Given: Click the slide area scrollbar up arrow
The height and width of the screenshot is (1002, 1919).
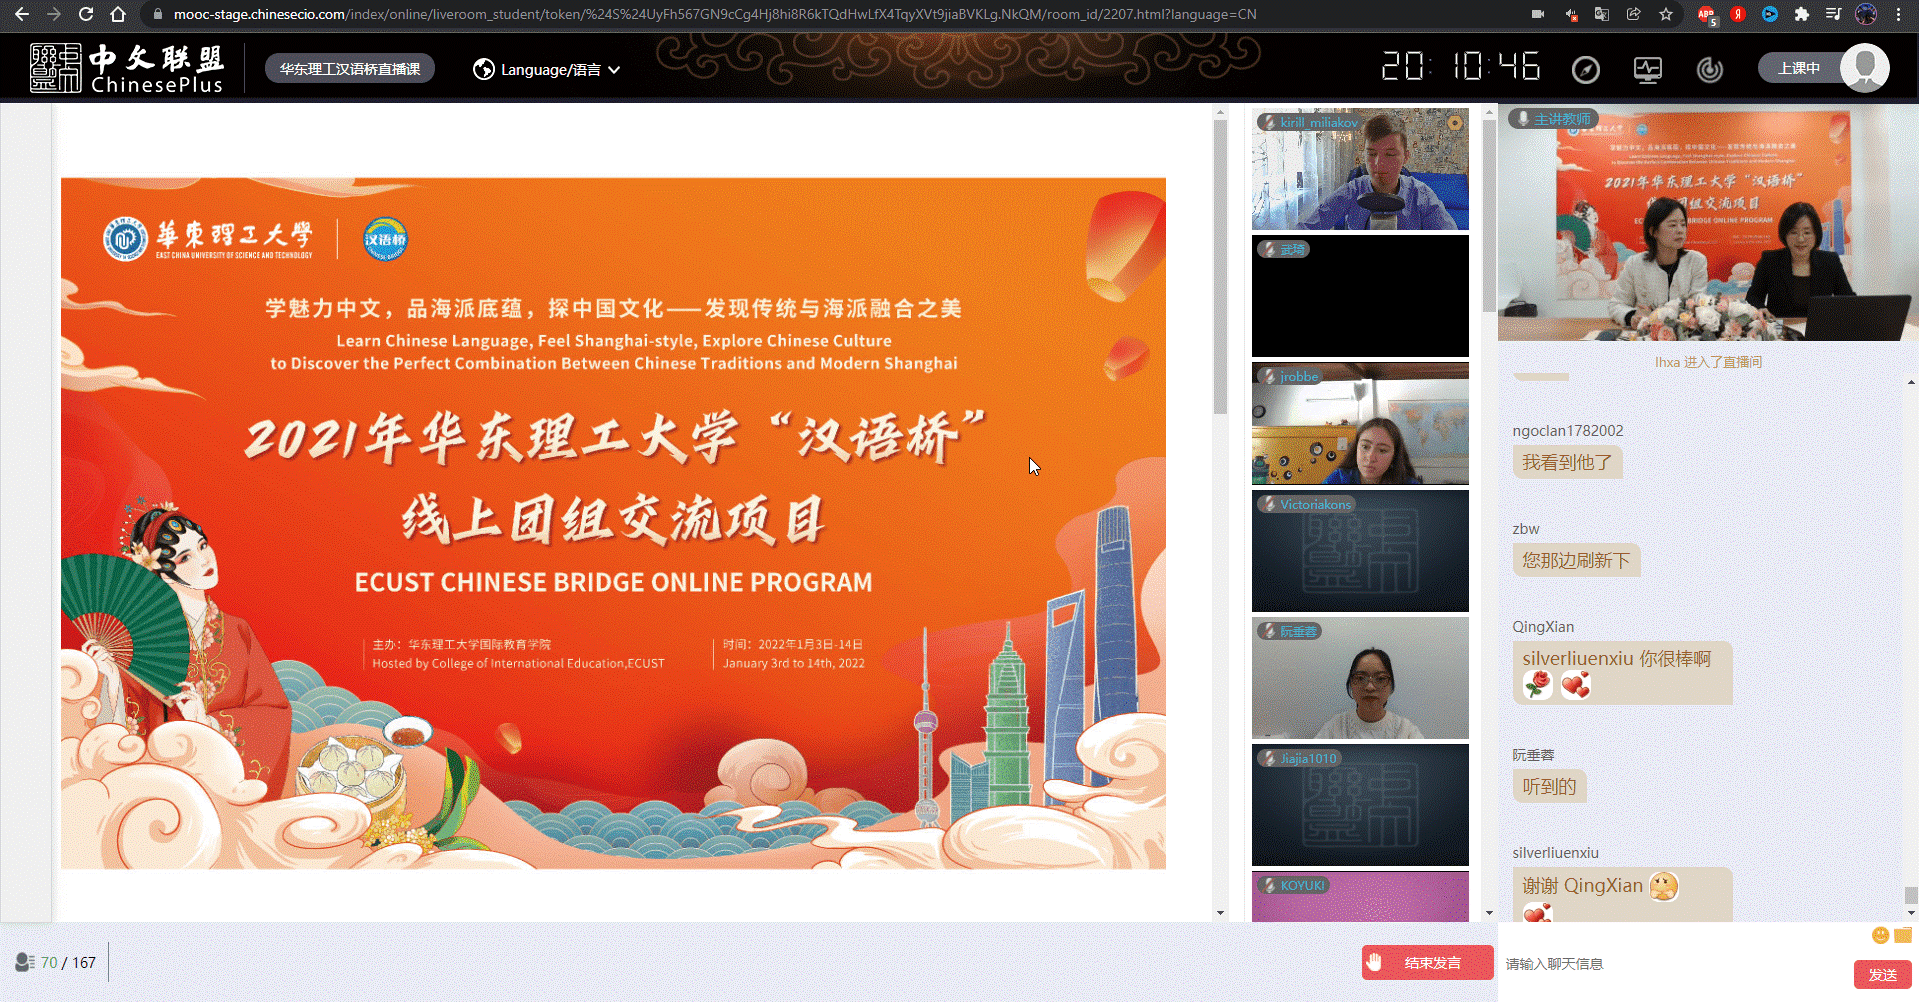Looking at the screenshot, I should 1220,112.
